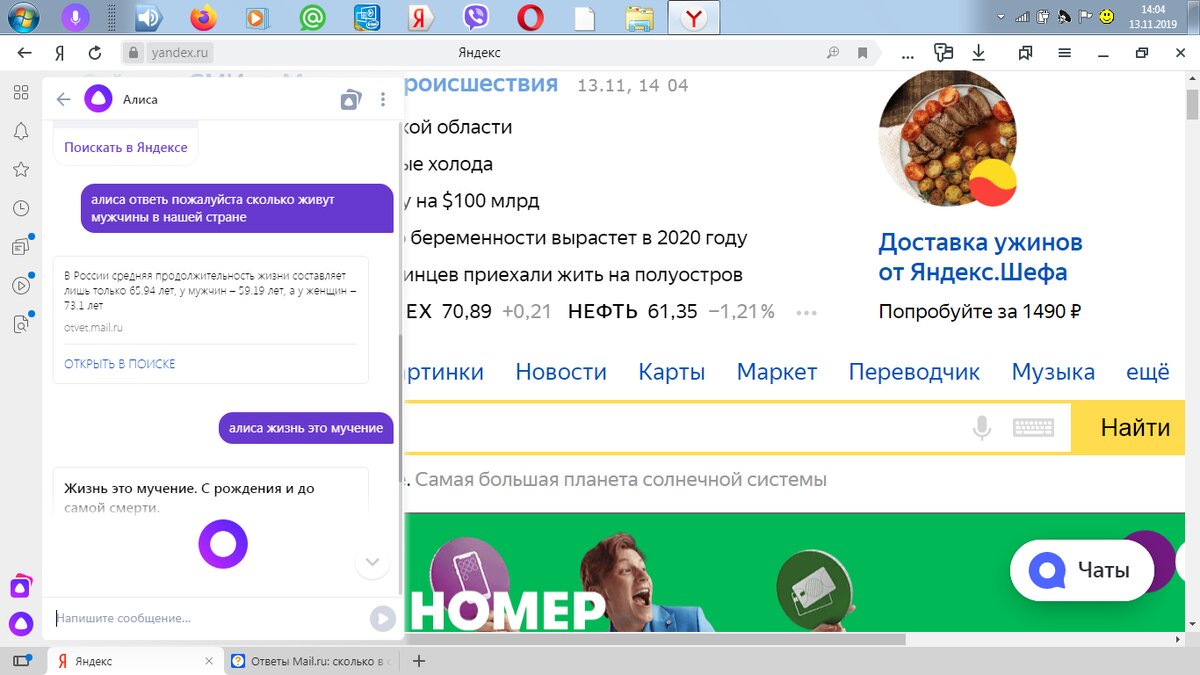The height and width of the screenshot is (675, 1200).
Task: Launch Opera browser from the taskbar
Action: point(530,17)
